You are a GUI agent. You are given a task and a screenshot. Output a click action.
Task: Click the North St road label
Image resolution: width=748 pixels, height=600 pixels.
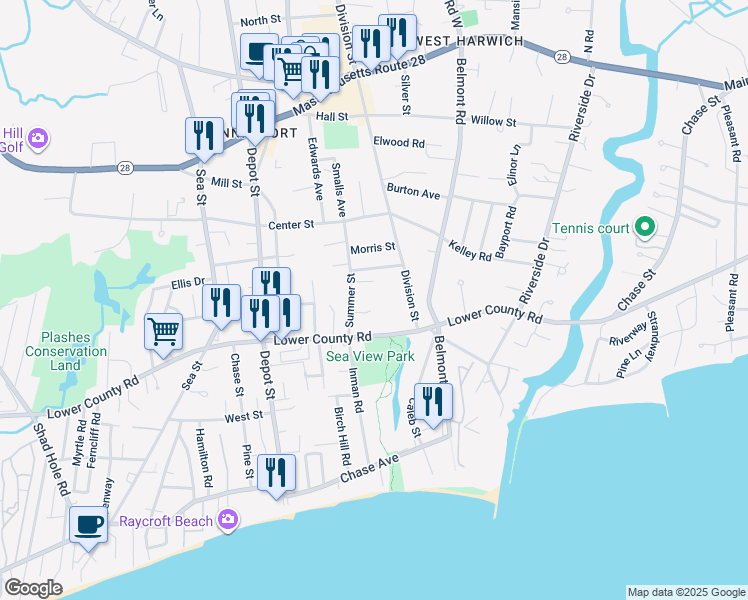[260, 21]
